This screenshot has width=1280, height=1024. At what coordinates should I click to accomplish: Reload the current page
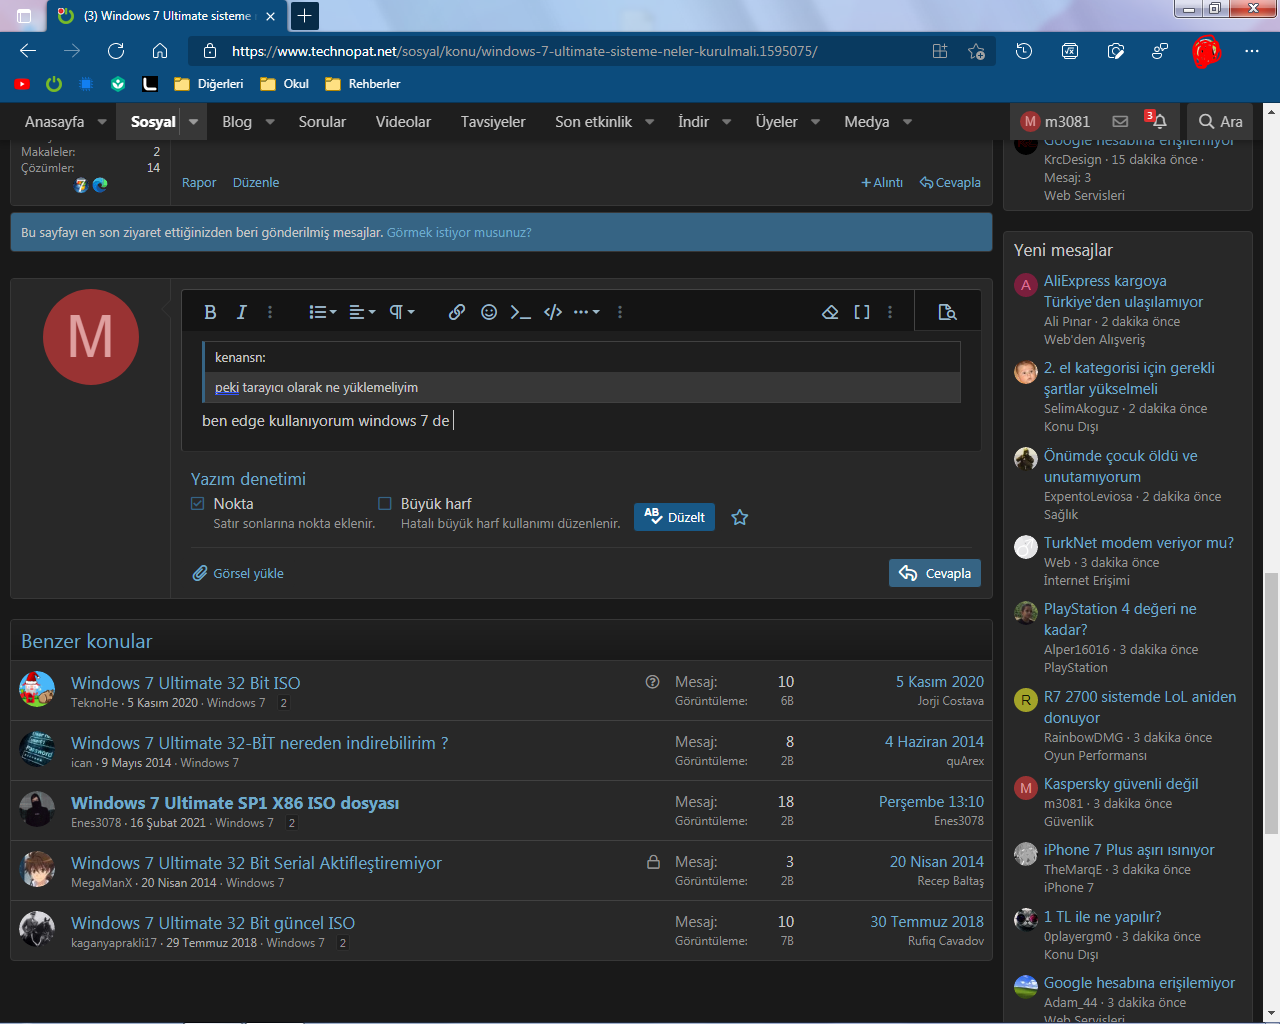tap(116, 51)
